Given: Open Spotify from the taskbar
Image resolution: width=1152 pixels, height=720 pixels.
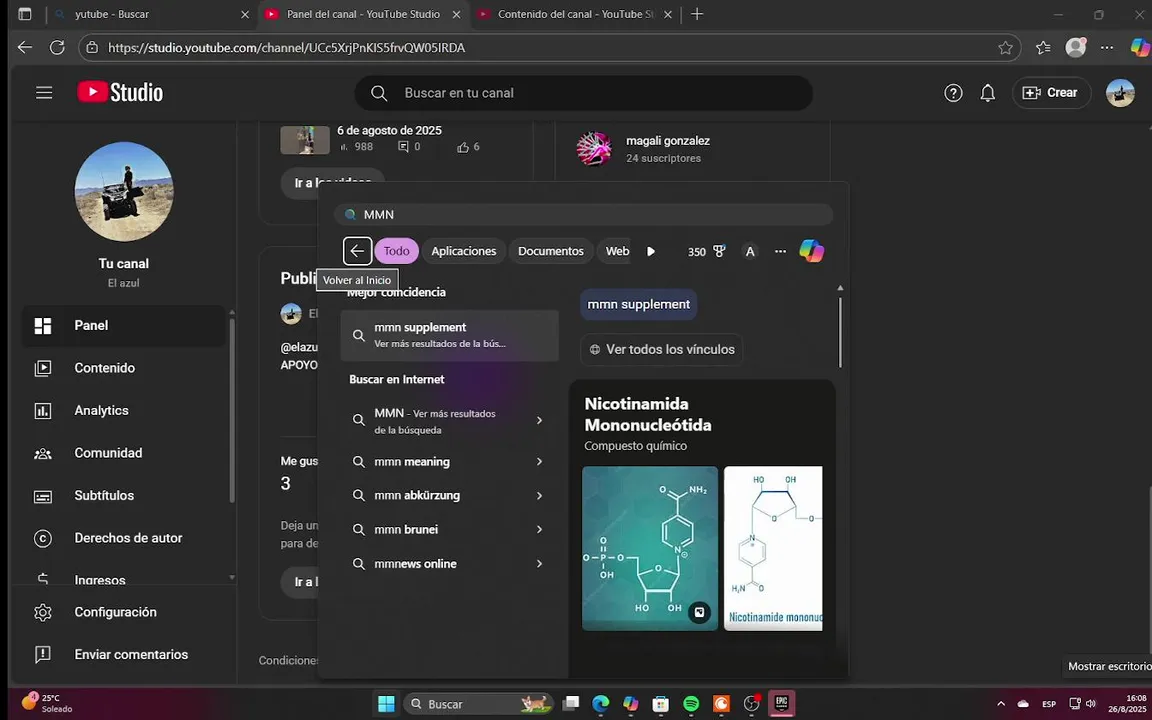Looking at the screenshot, I should [x=691, y=704].
